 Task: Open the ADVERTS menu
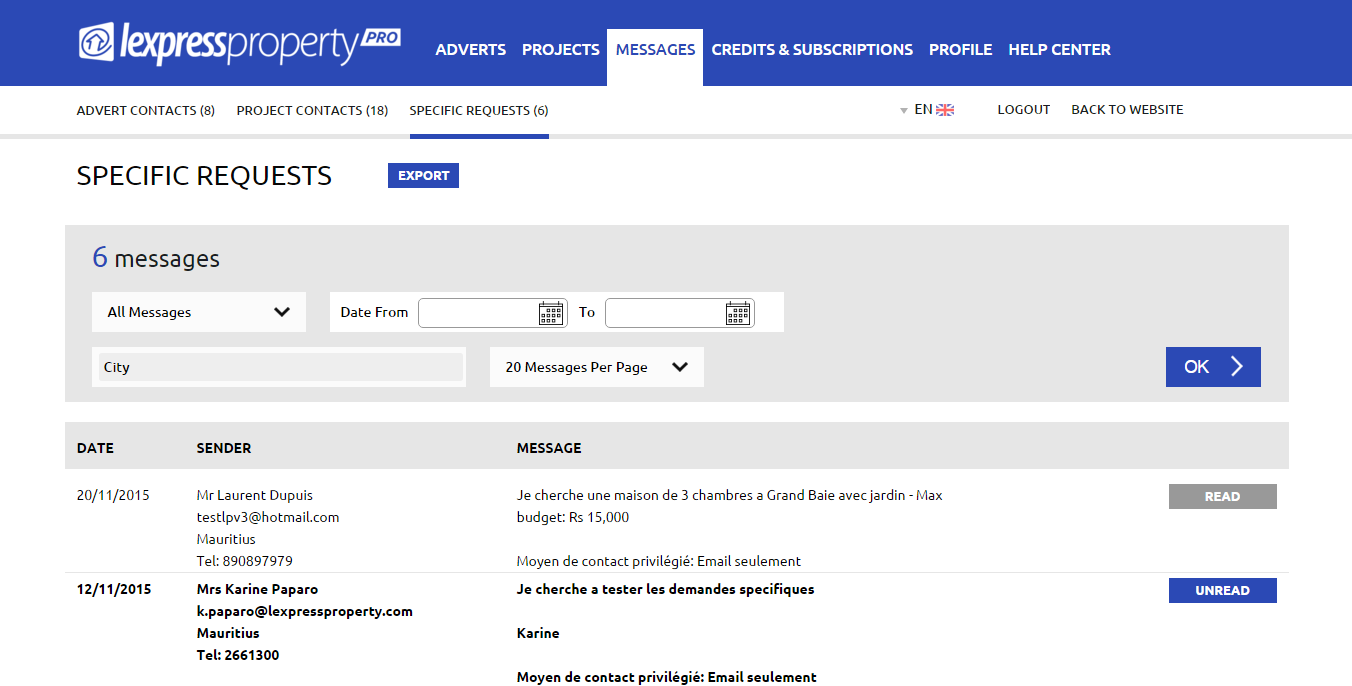tap(471, 49)
